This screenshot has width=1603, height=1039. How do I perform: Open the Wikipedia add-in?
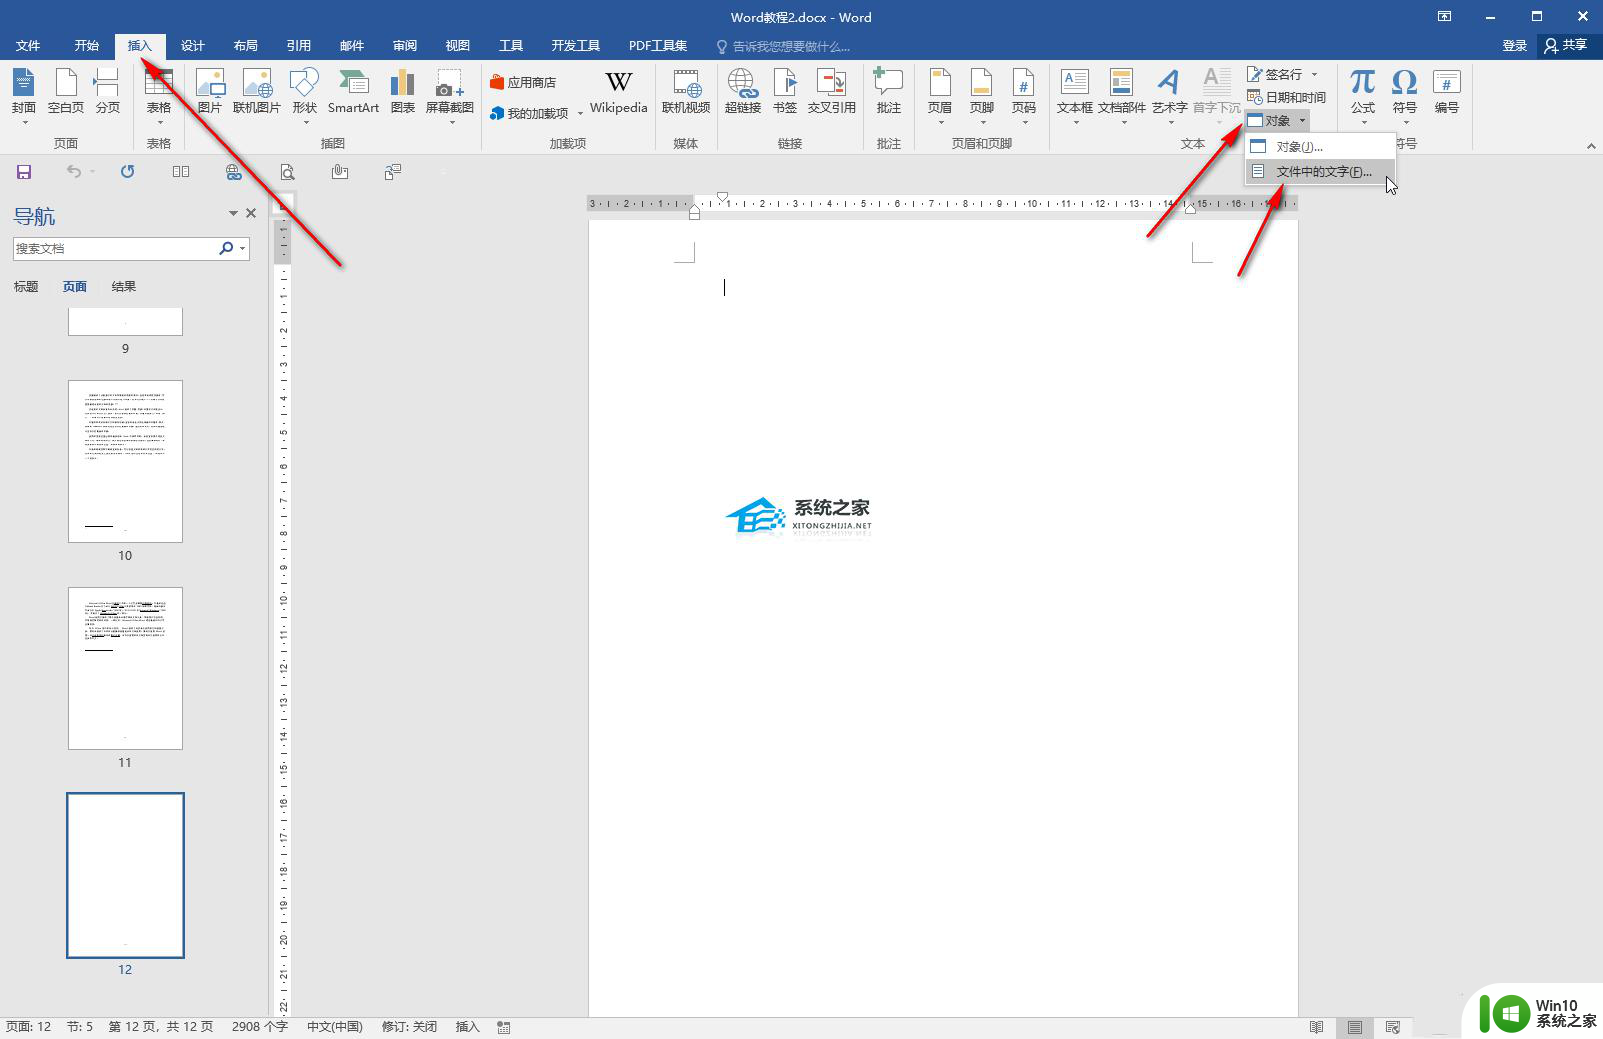click(619, 93)
